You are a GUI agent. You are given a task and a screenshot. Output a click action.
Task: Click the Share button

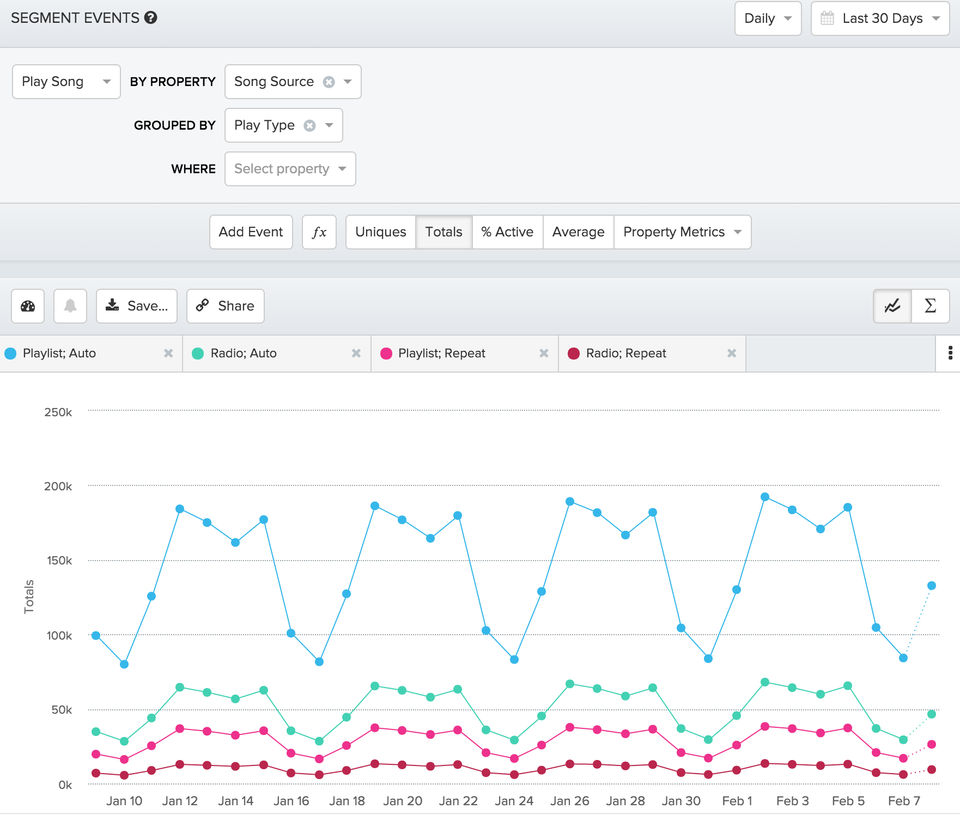225,306
